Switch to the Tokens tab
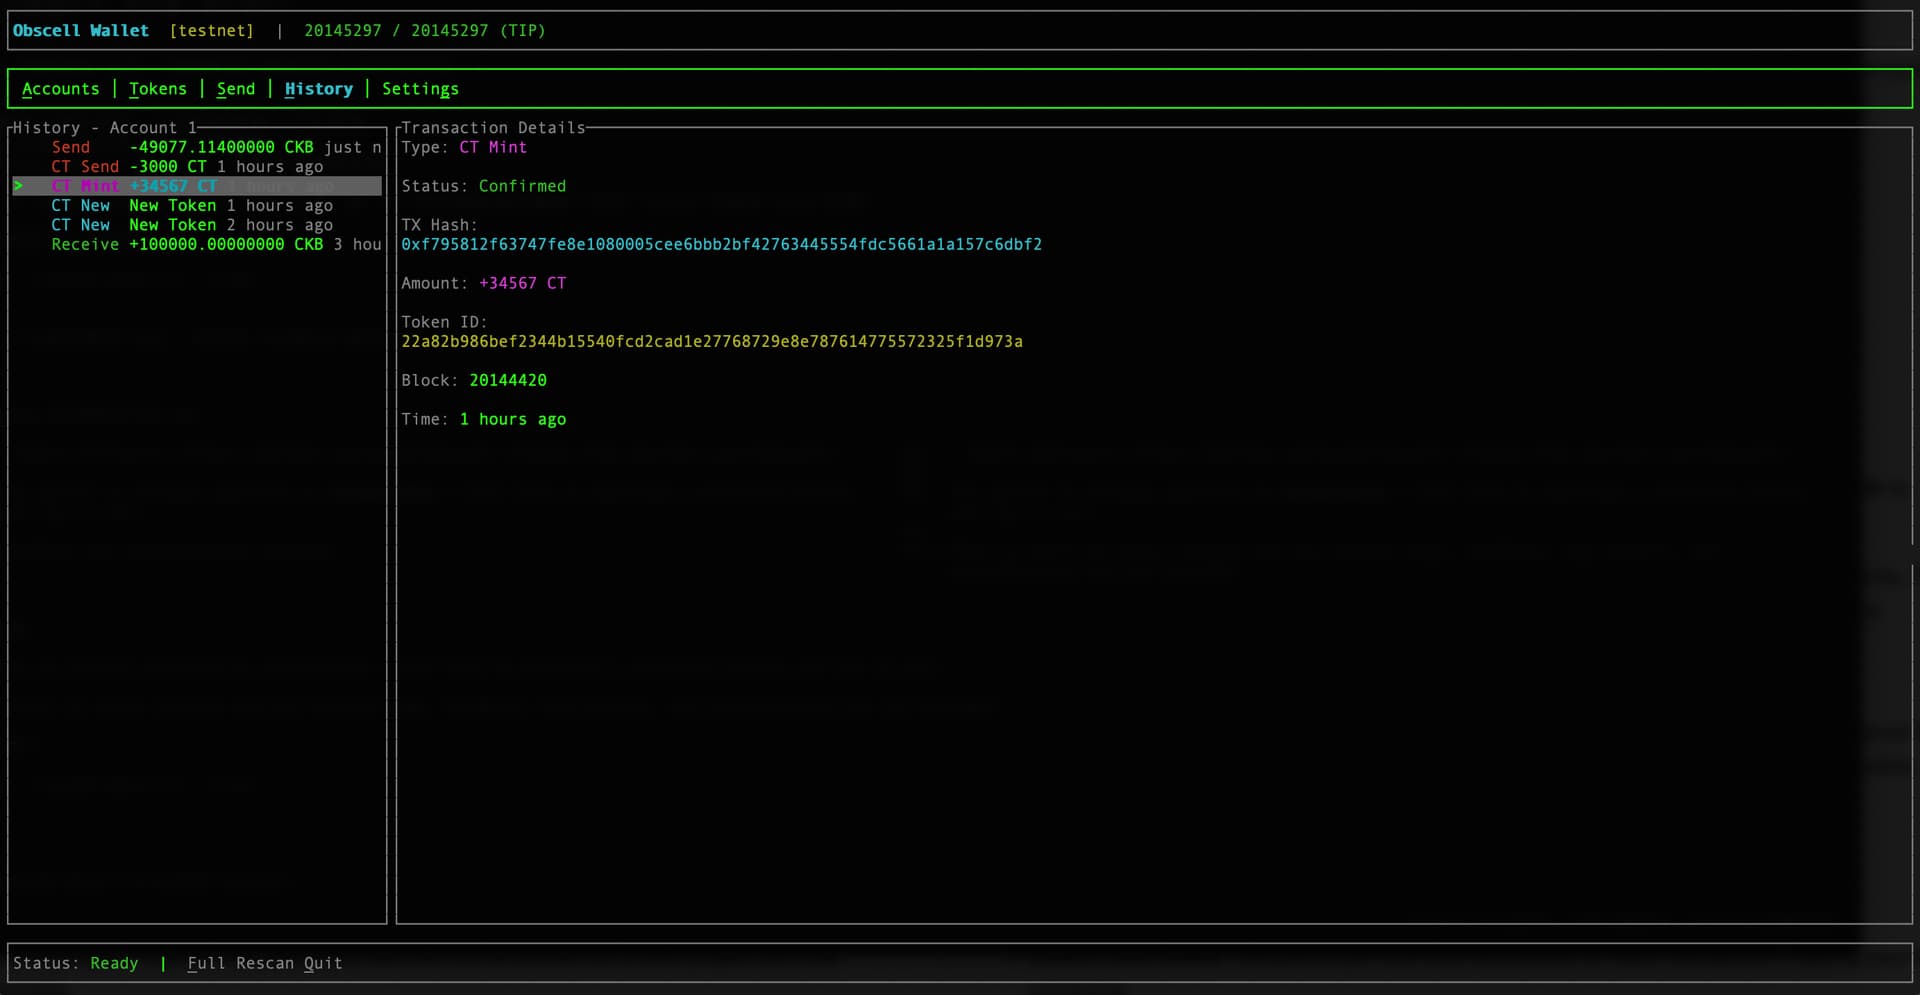 click(157, 89)
